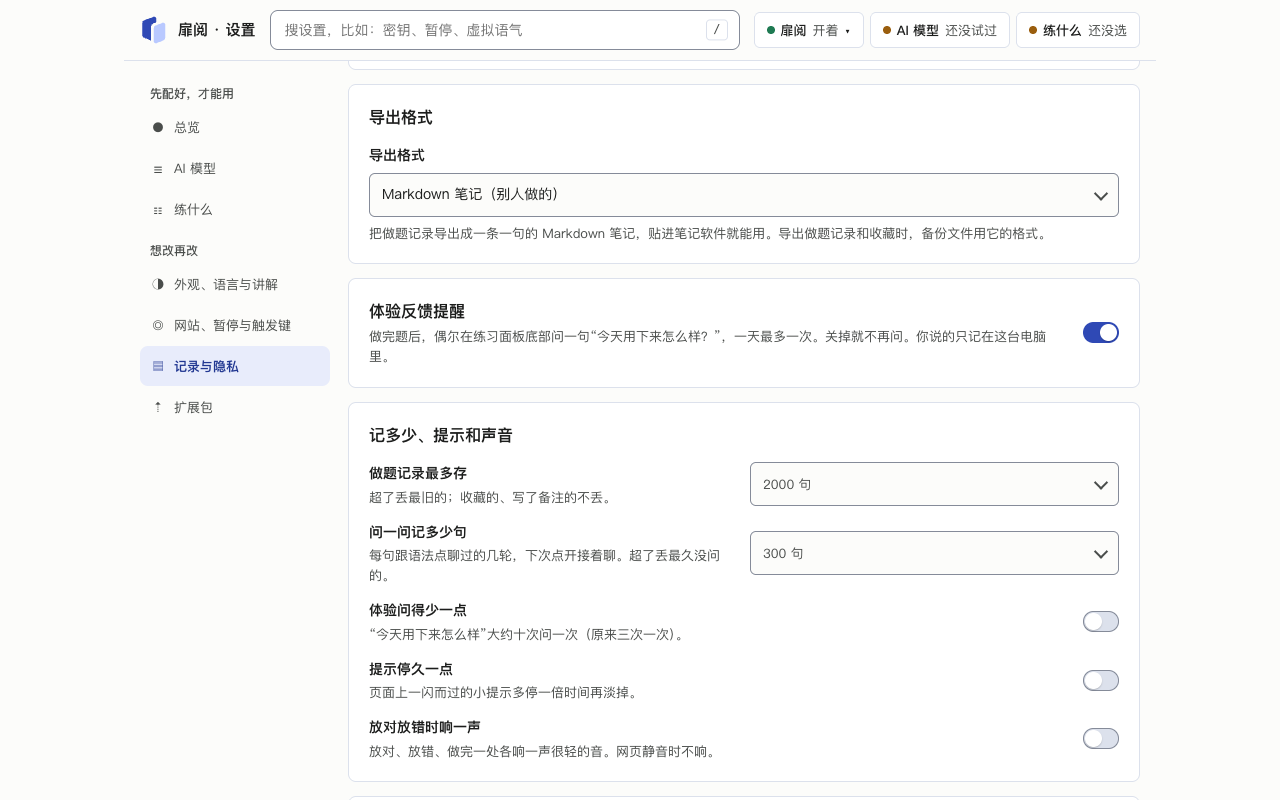Click the 练什么 还没选 status button

coord(1078,30)
